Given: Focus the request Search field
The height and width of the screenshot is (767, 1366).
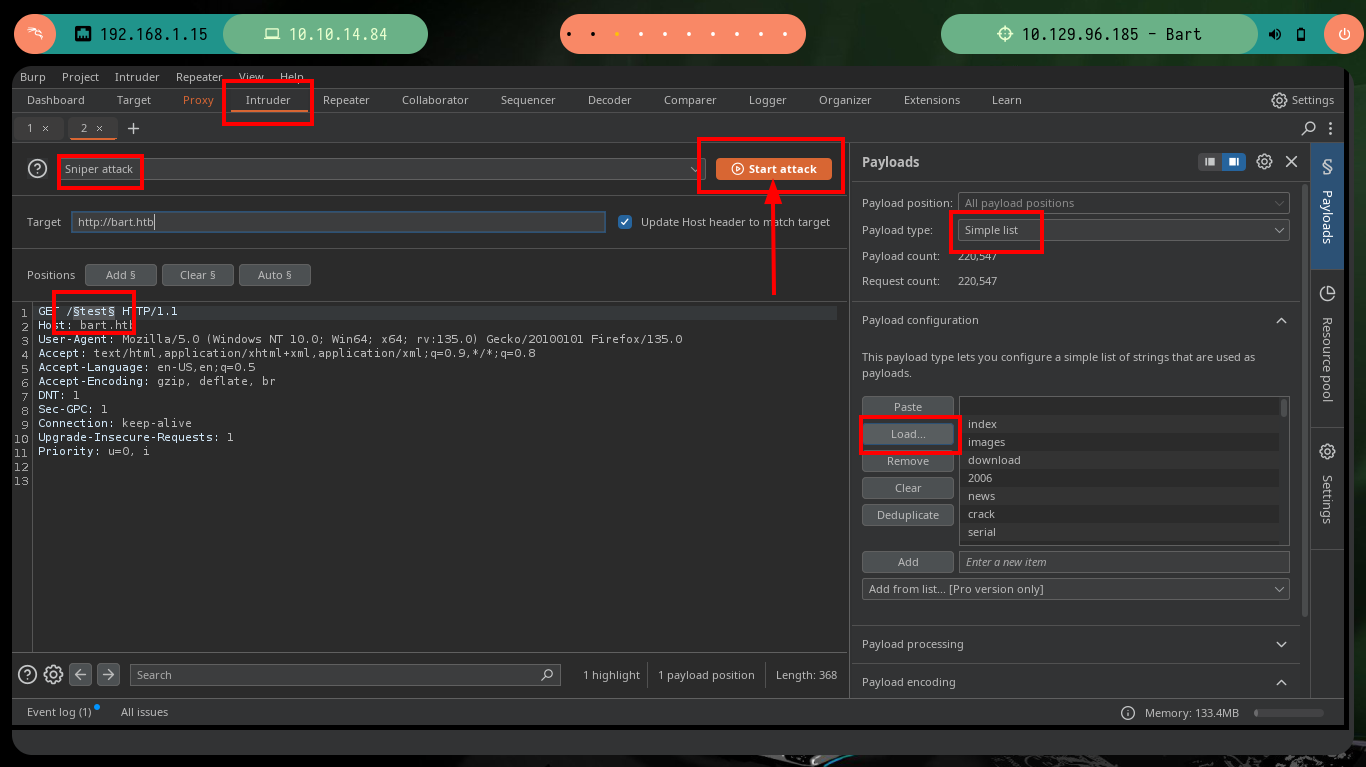Looking at the screenshot, I should 345,675.
